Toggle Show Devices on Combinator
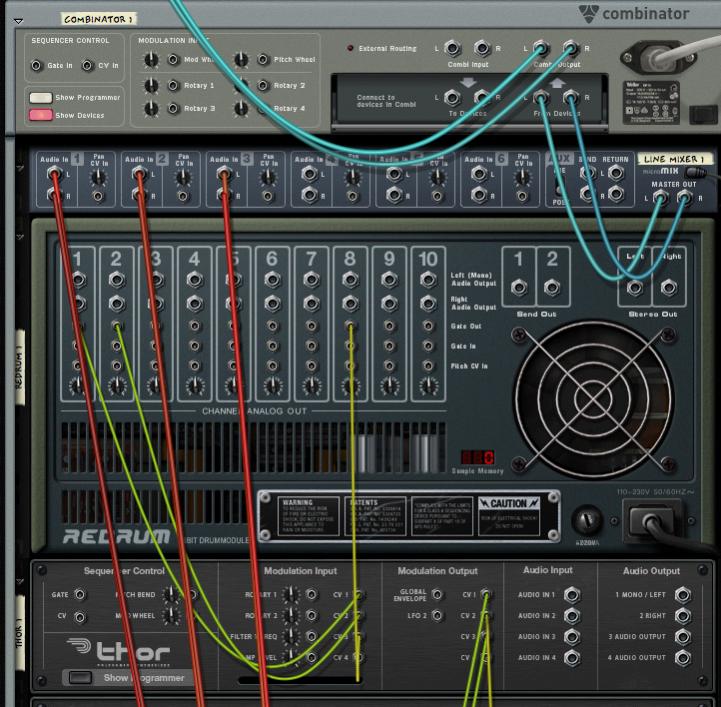The height and width of the screenshot is (707, 721). (40, 115)
